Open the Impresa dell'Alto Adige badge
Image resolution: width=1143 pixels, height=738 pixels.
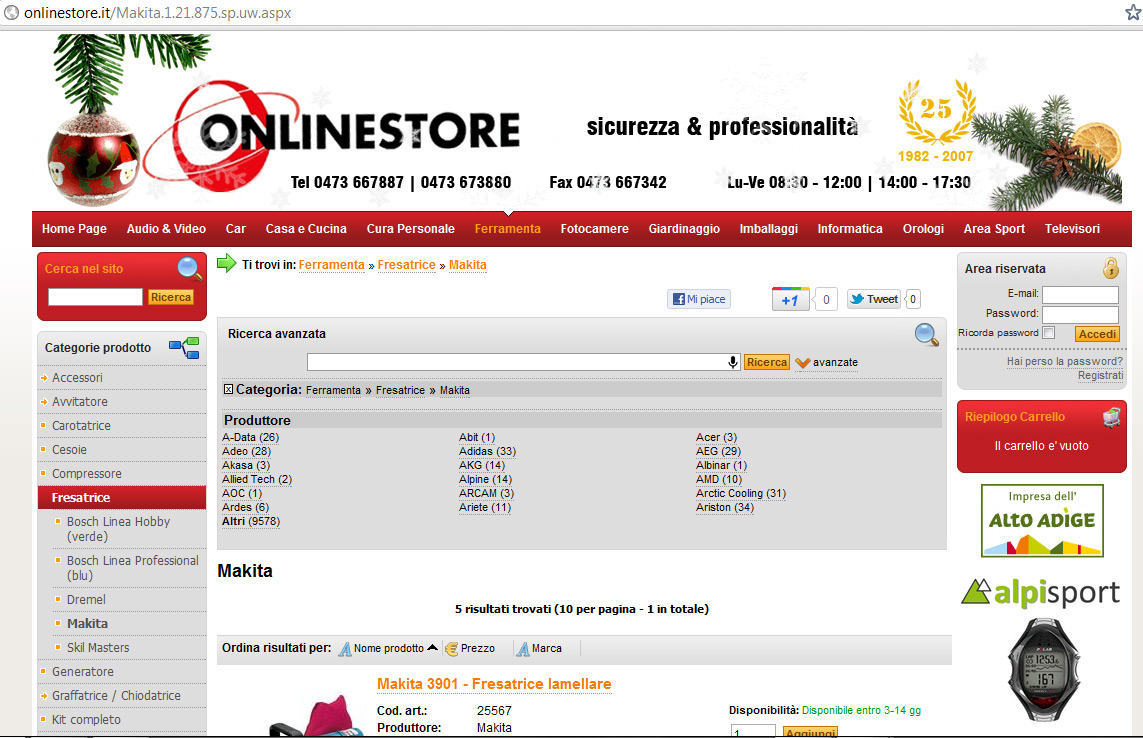click(1042, 521)
